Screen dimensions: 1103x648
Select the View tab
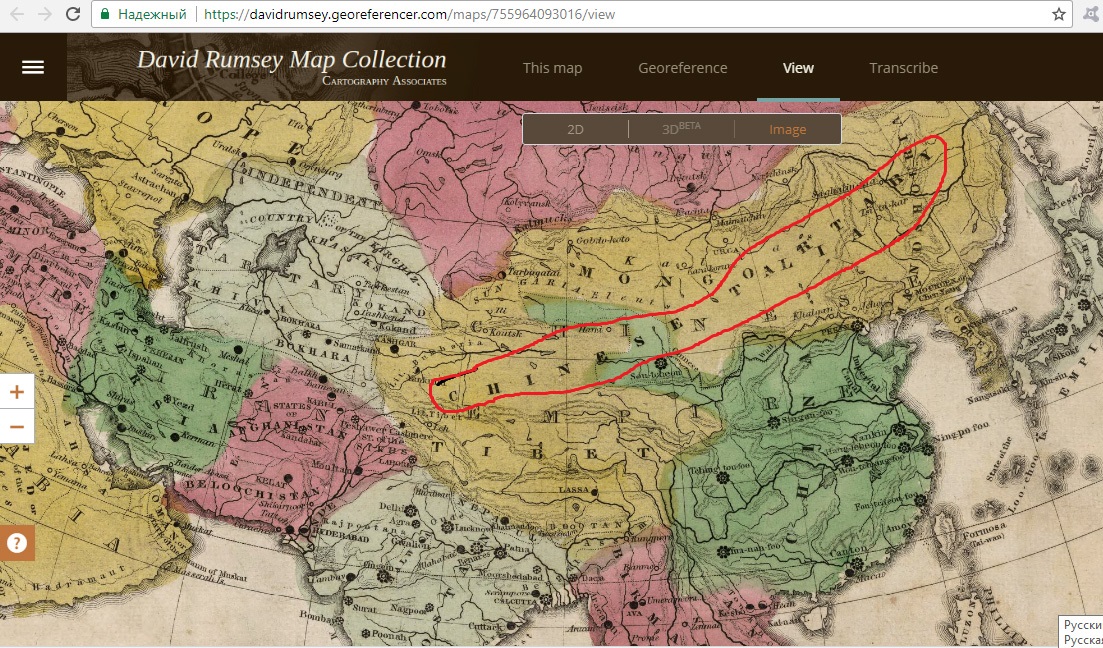click(x=798, y=68)
